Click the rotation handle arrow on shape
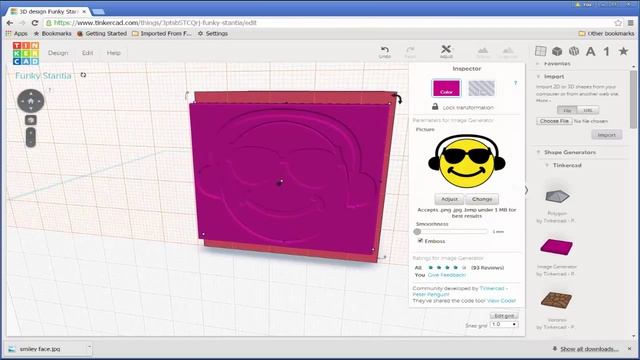This screenshot has height=360, width=640. pos(398,98)
